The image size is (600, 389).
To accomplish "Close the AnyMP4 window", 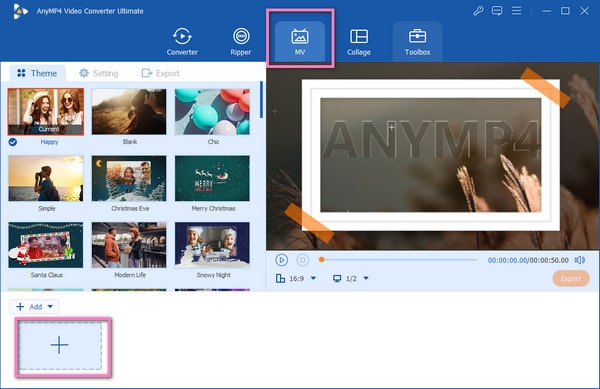I will 584,11.
